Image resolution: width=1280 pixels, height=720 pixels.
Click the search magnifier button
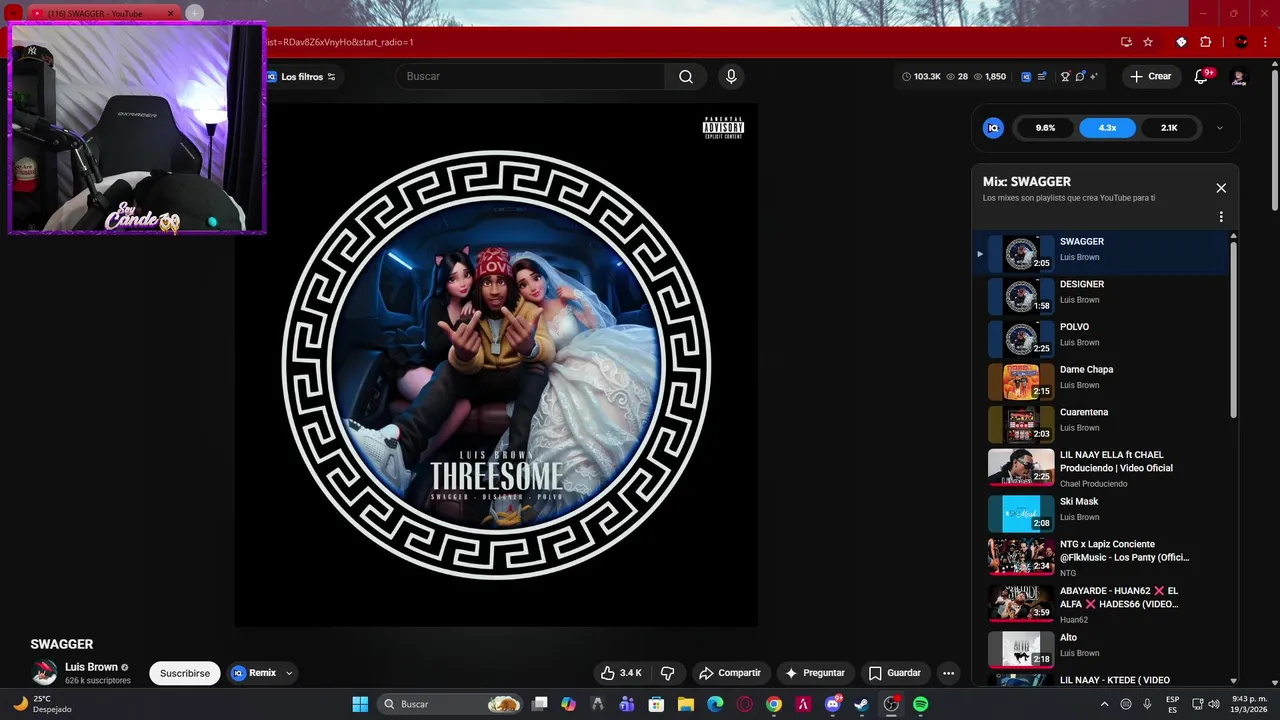pos(686,76)
